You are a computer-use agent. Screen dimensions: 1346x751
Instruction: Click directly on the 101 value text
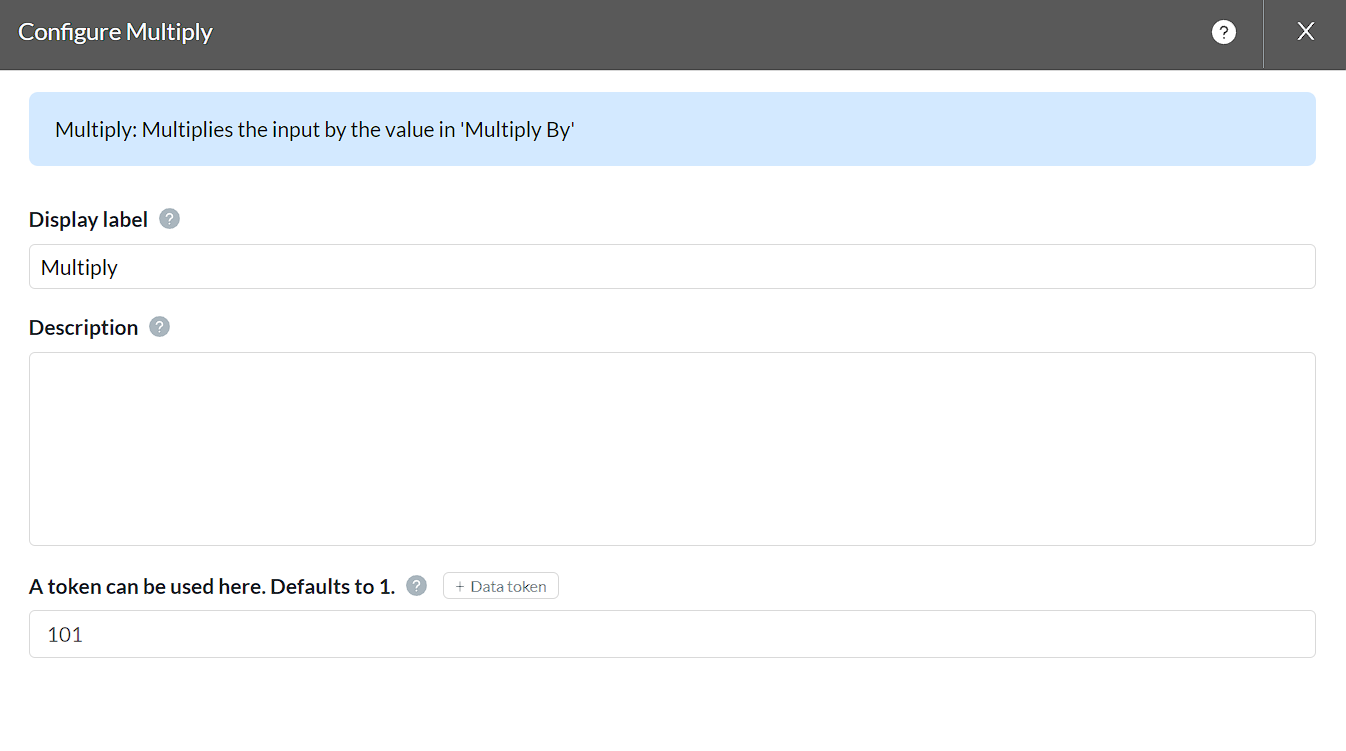click(65, 635)
